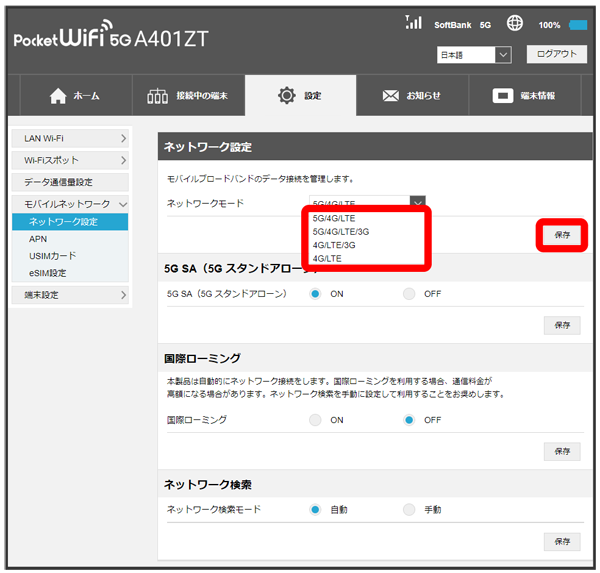The width and height of the screenshot is (600, 573).
Task: Choose 4G/LTE/3G from network mode list
Action: pos(333,244)
